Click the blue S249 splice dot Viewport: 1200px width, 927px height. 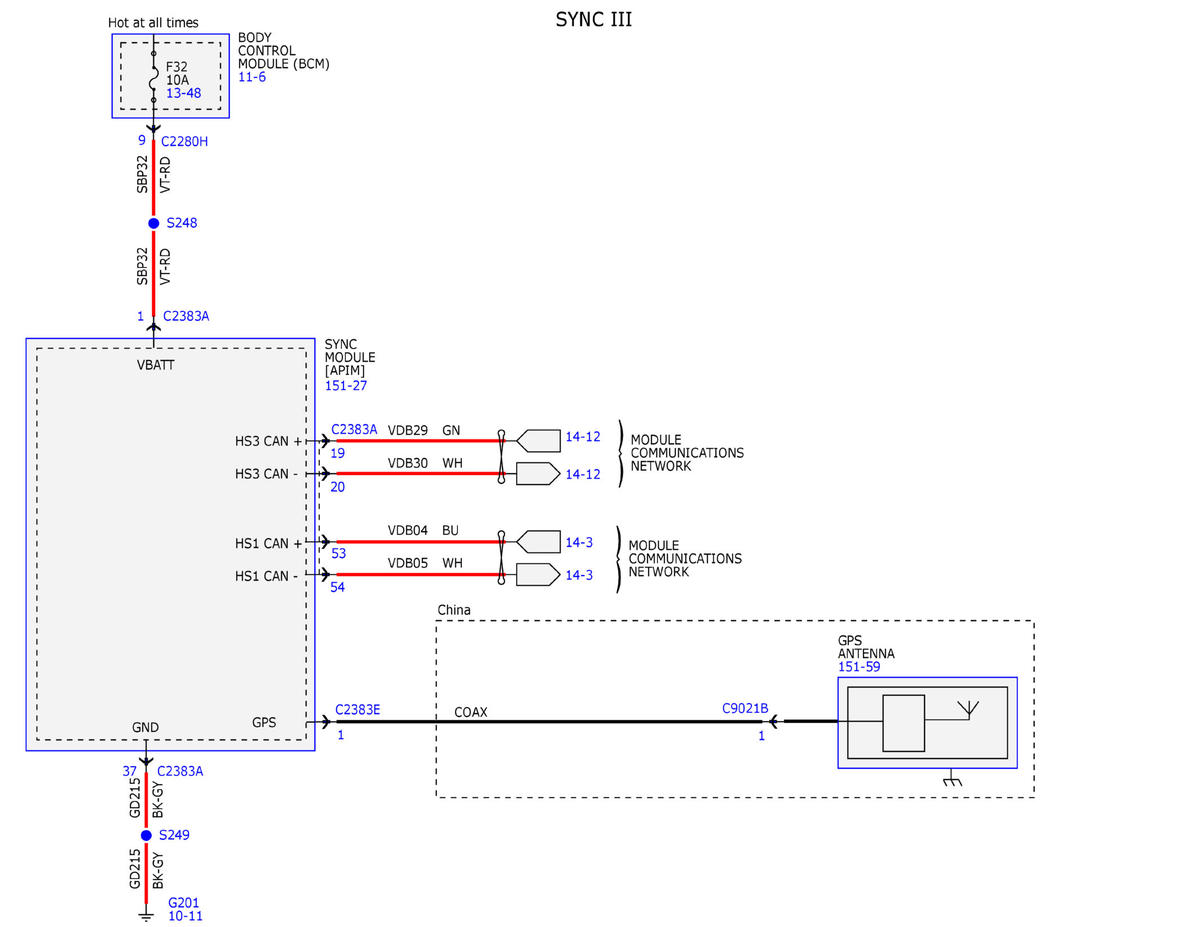pyautogui.click(x=146, y=835)
